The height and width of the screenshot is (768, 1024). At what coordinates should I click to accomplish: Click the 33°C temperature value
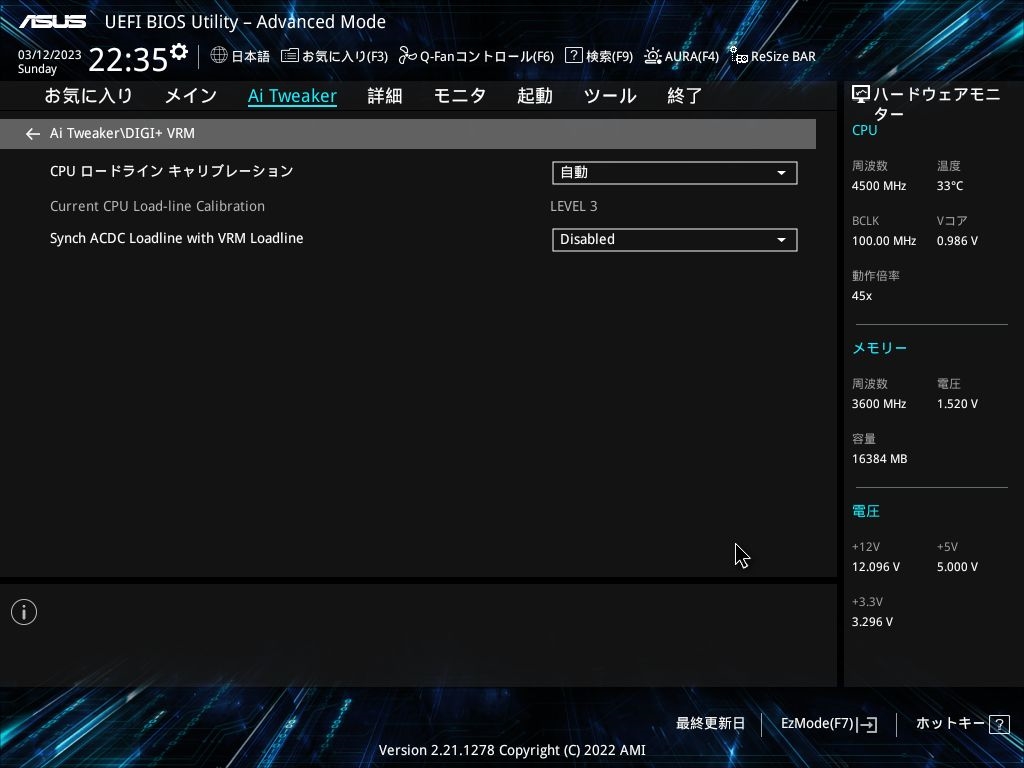coord(950,186)
